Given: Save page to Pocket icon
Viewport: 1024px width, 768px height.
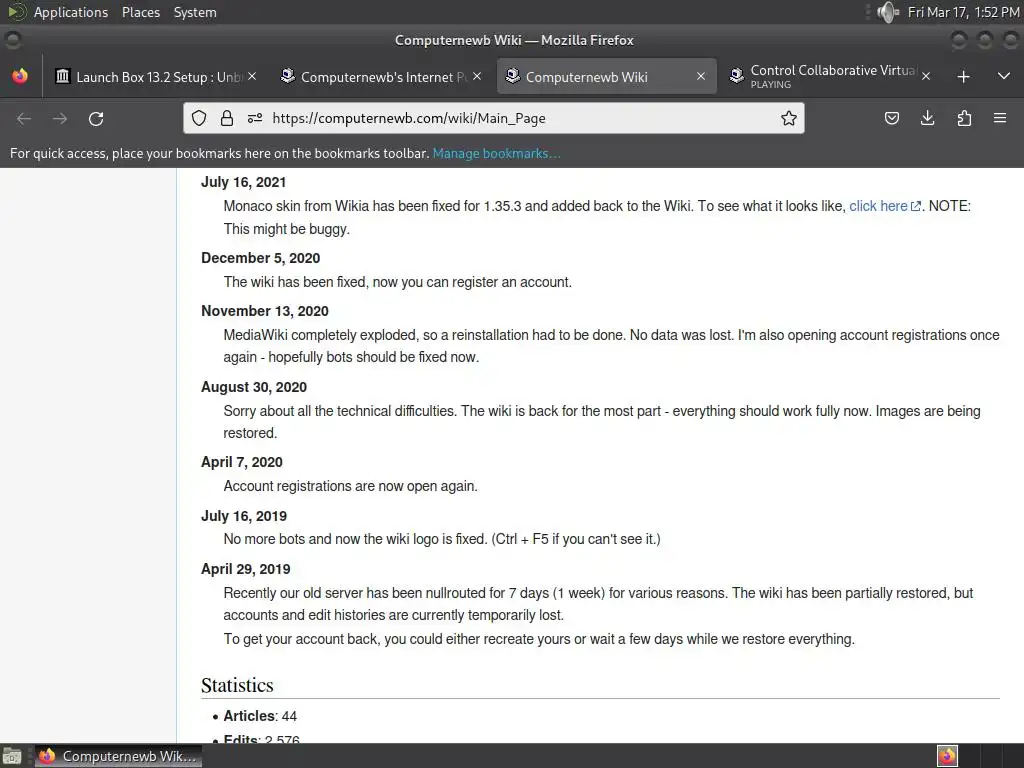Looking at the screenshot, I should 891,118.
